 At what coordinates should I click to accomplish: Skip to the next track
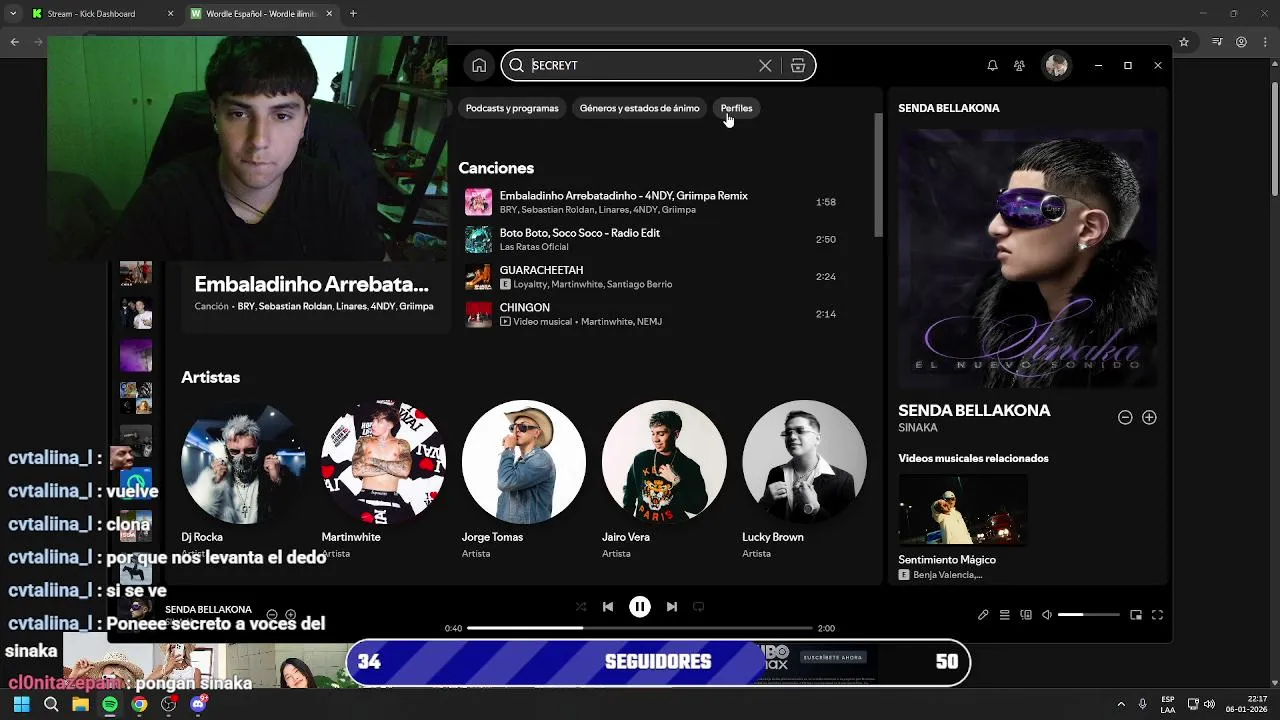[x=672, y=606]
